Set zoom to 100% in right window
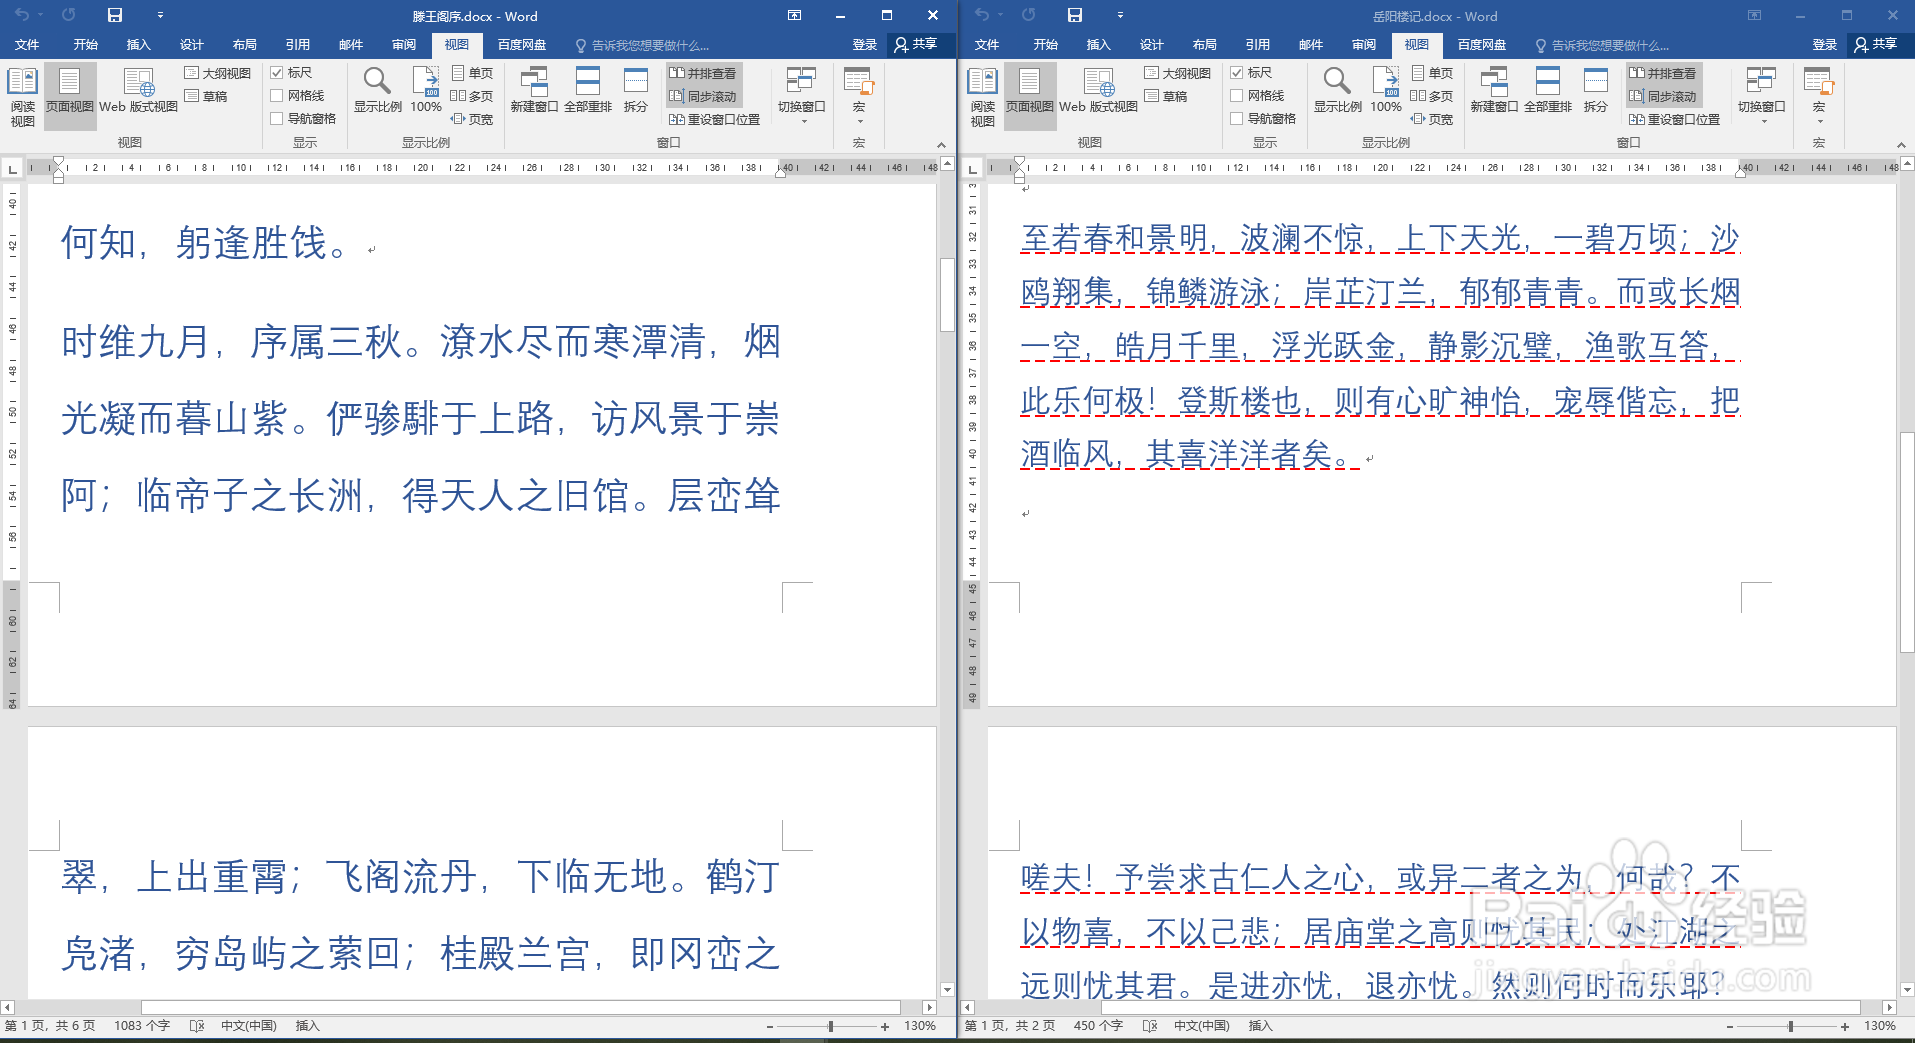This screenshot has height=1043, width=1915. coord(1386,90)
